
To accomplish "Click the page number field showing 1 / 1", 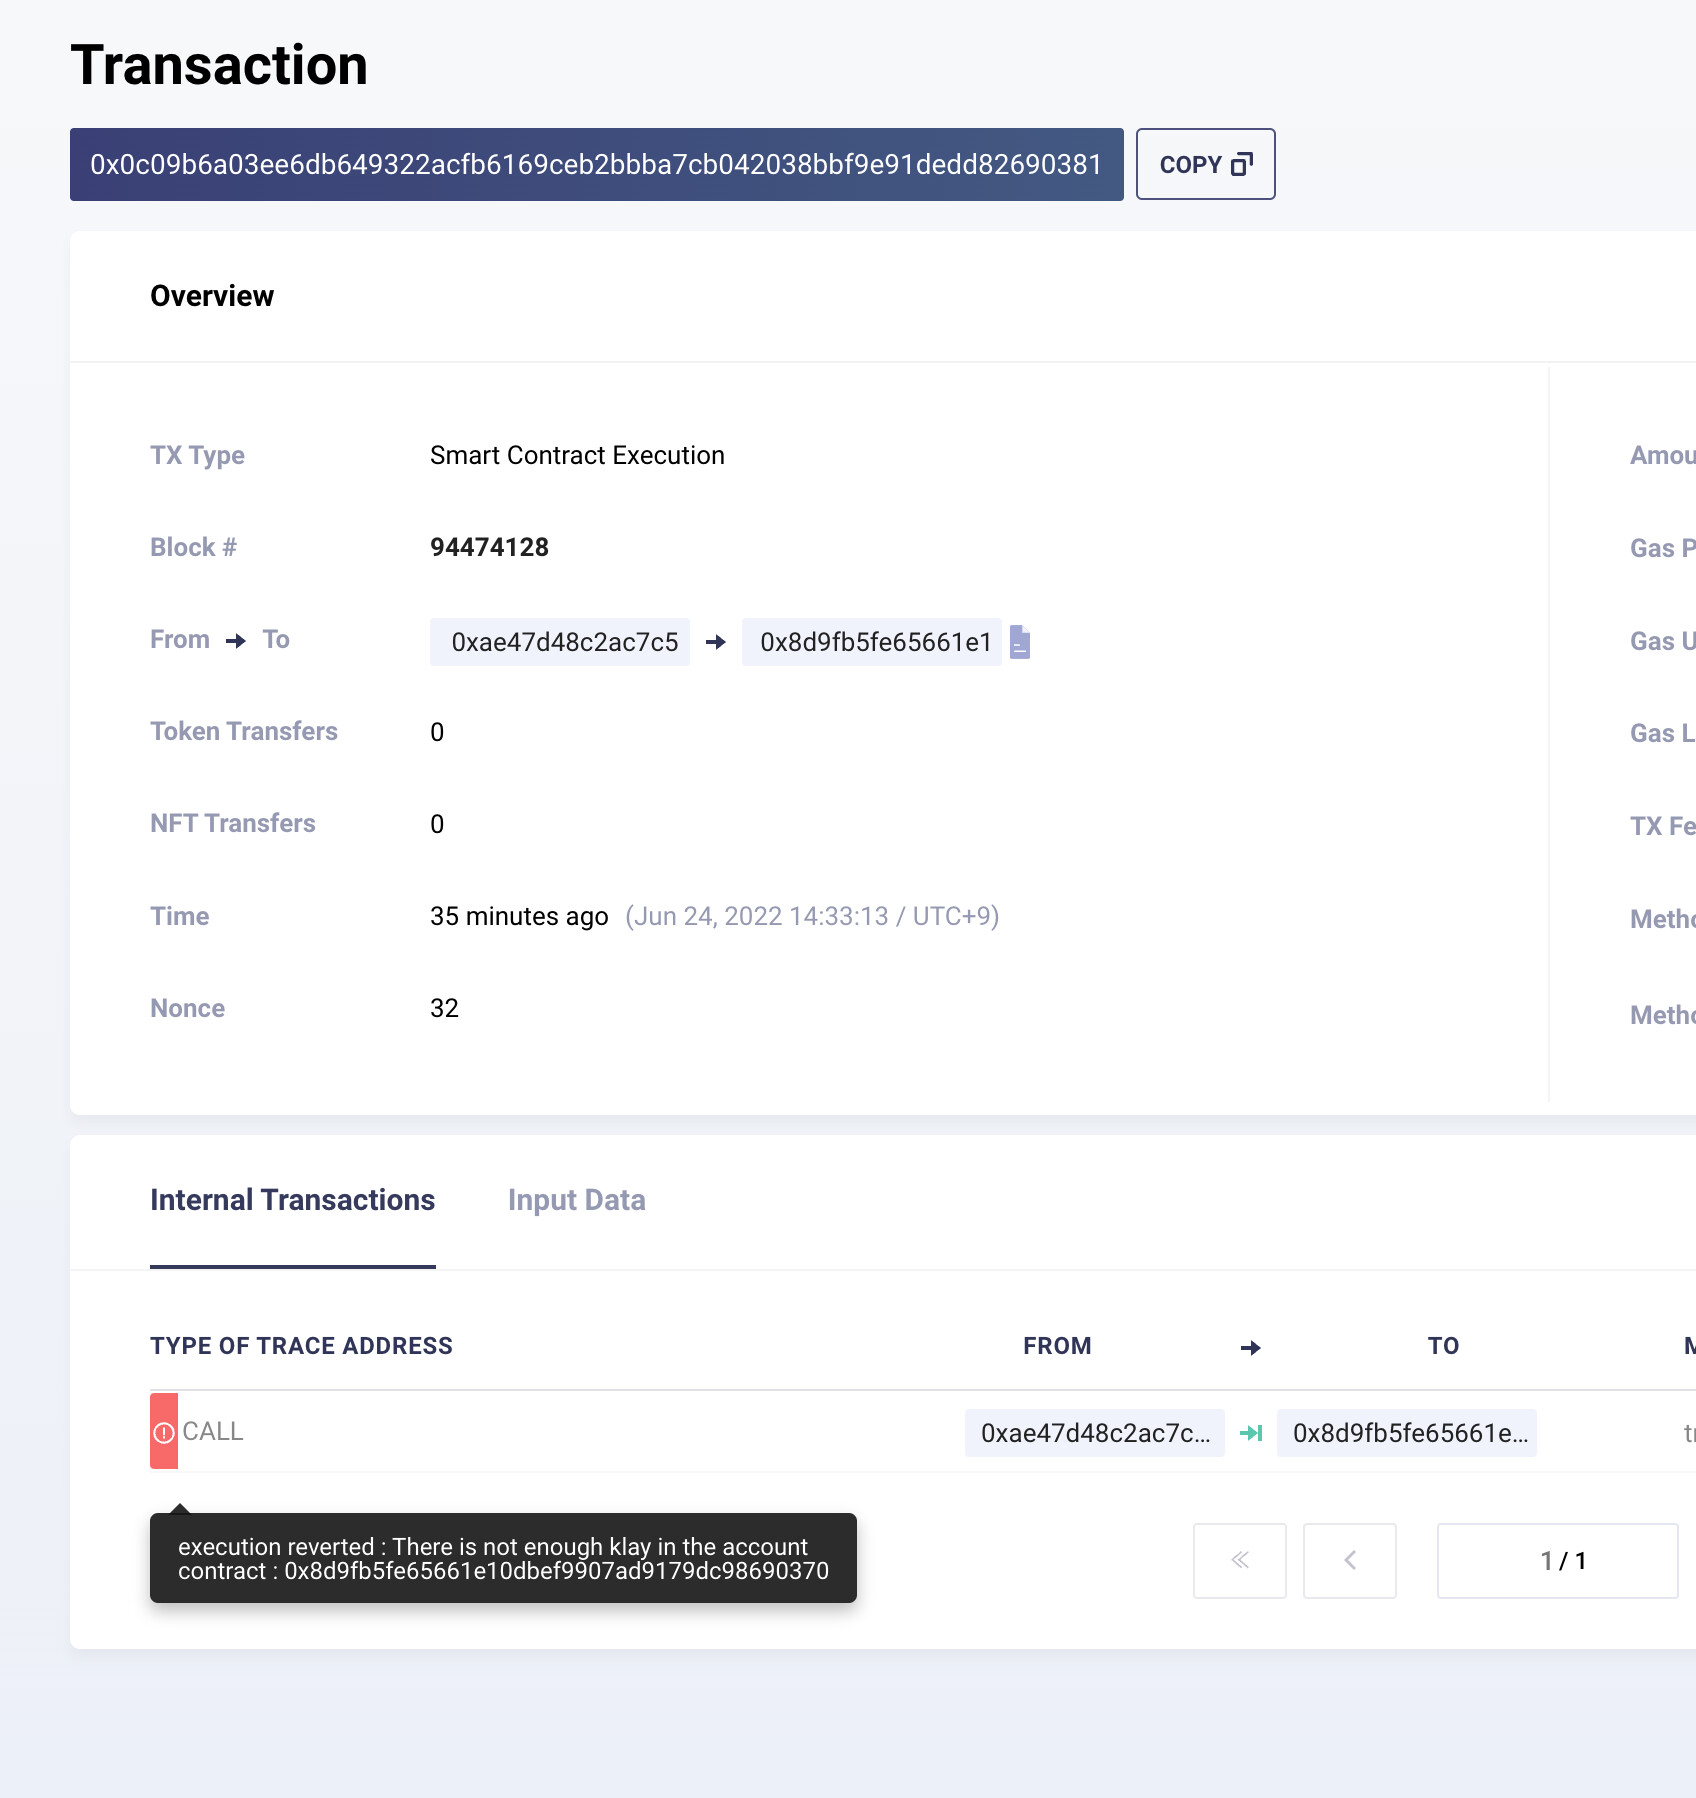I will click(1557, 1560).
